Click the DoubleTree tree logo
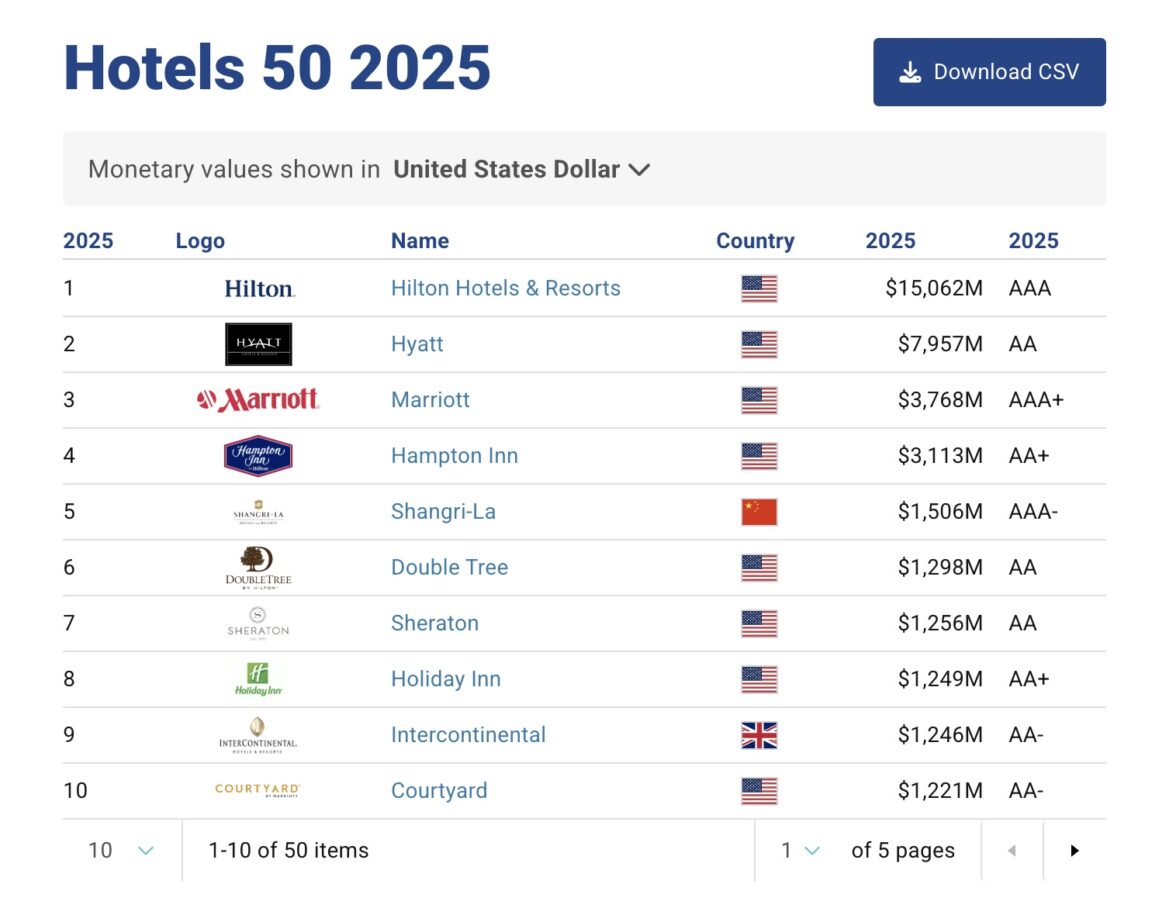The image size is (1176, 915). coord(258,567)
